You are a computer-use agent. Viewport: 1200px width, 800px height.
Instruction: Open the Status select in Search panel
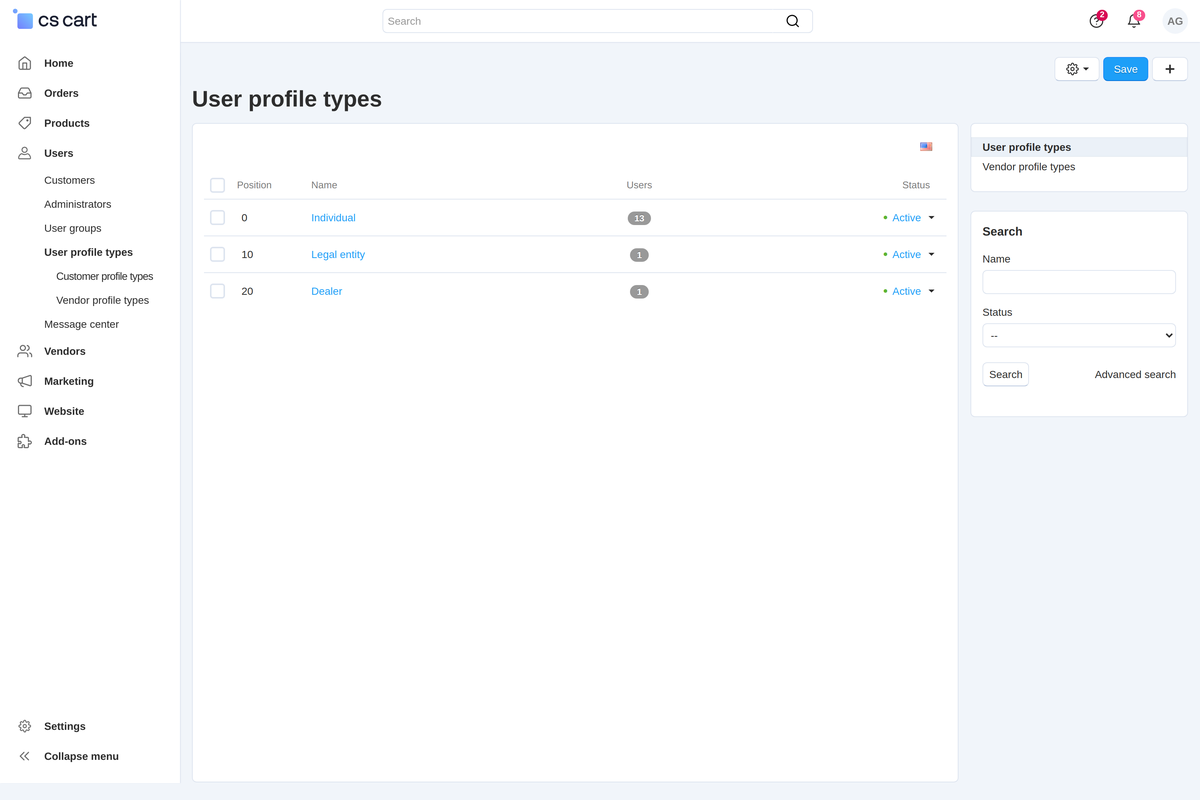(x=1079, y=335)
